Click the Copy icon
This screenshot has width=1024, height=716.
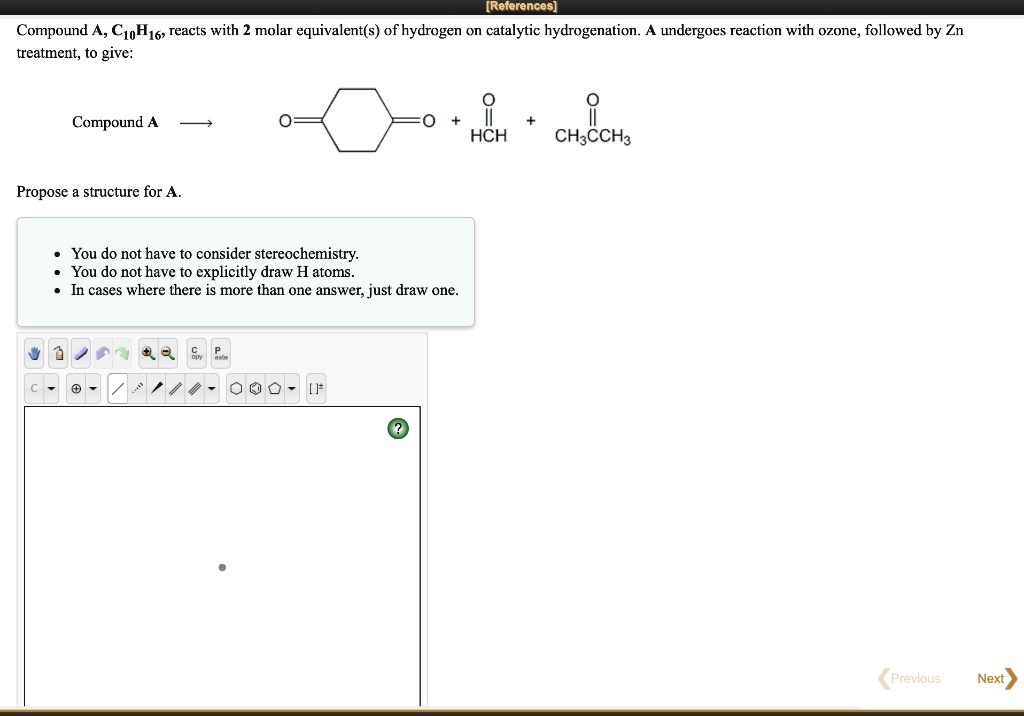point(195,353)
